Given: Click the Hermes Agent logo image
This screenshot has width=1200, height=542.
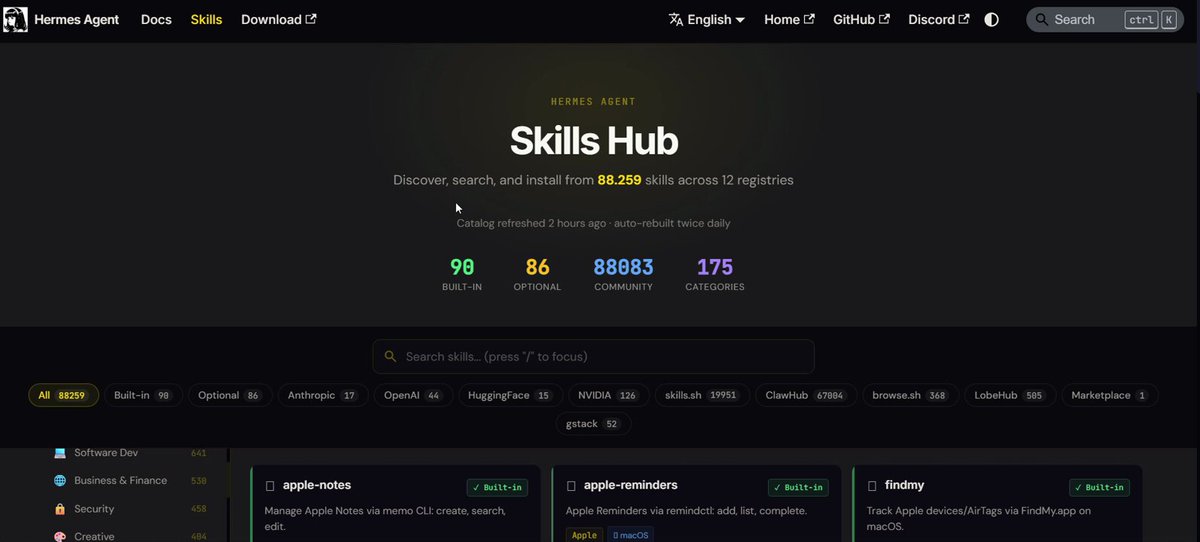Looking at the screenshot, I should pos(14,19).
